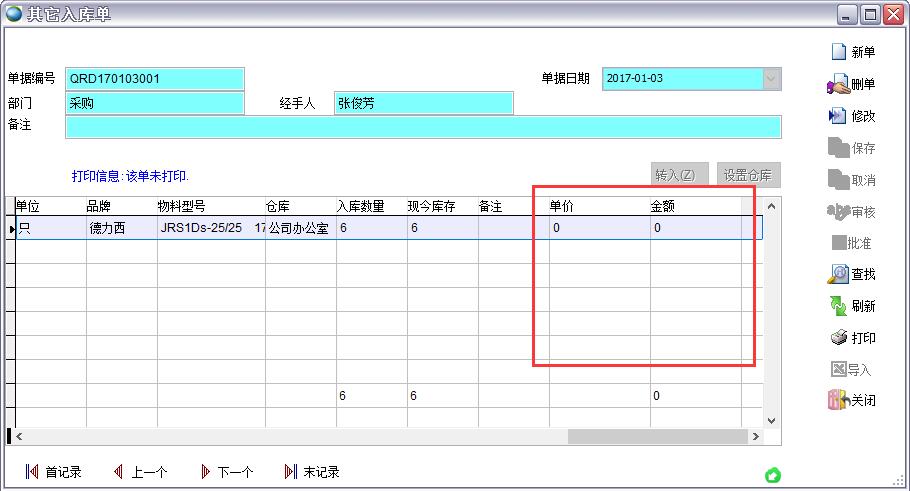Open 查找 (search) tool
The image size is (910, 491).
point(838,274)
